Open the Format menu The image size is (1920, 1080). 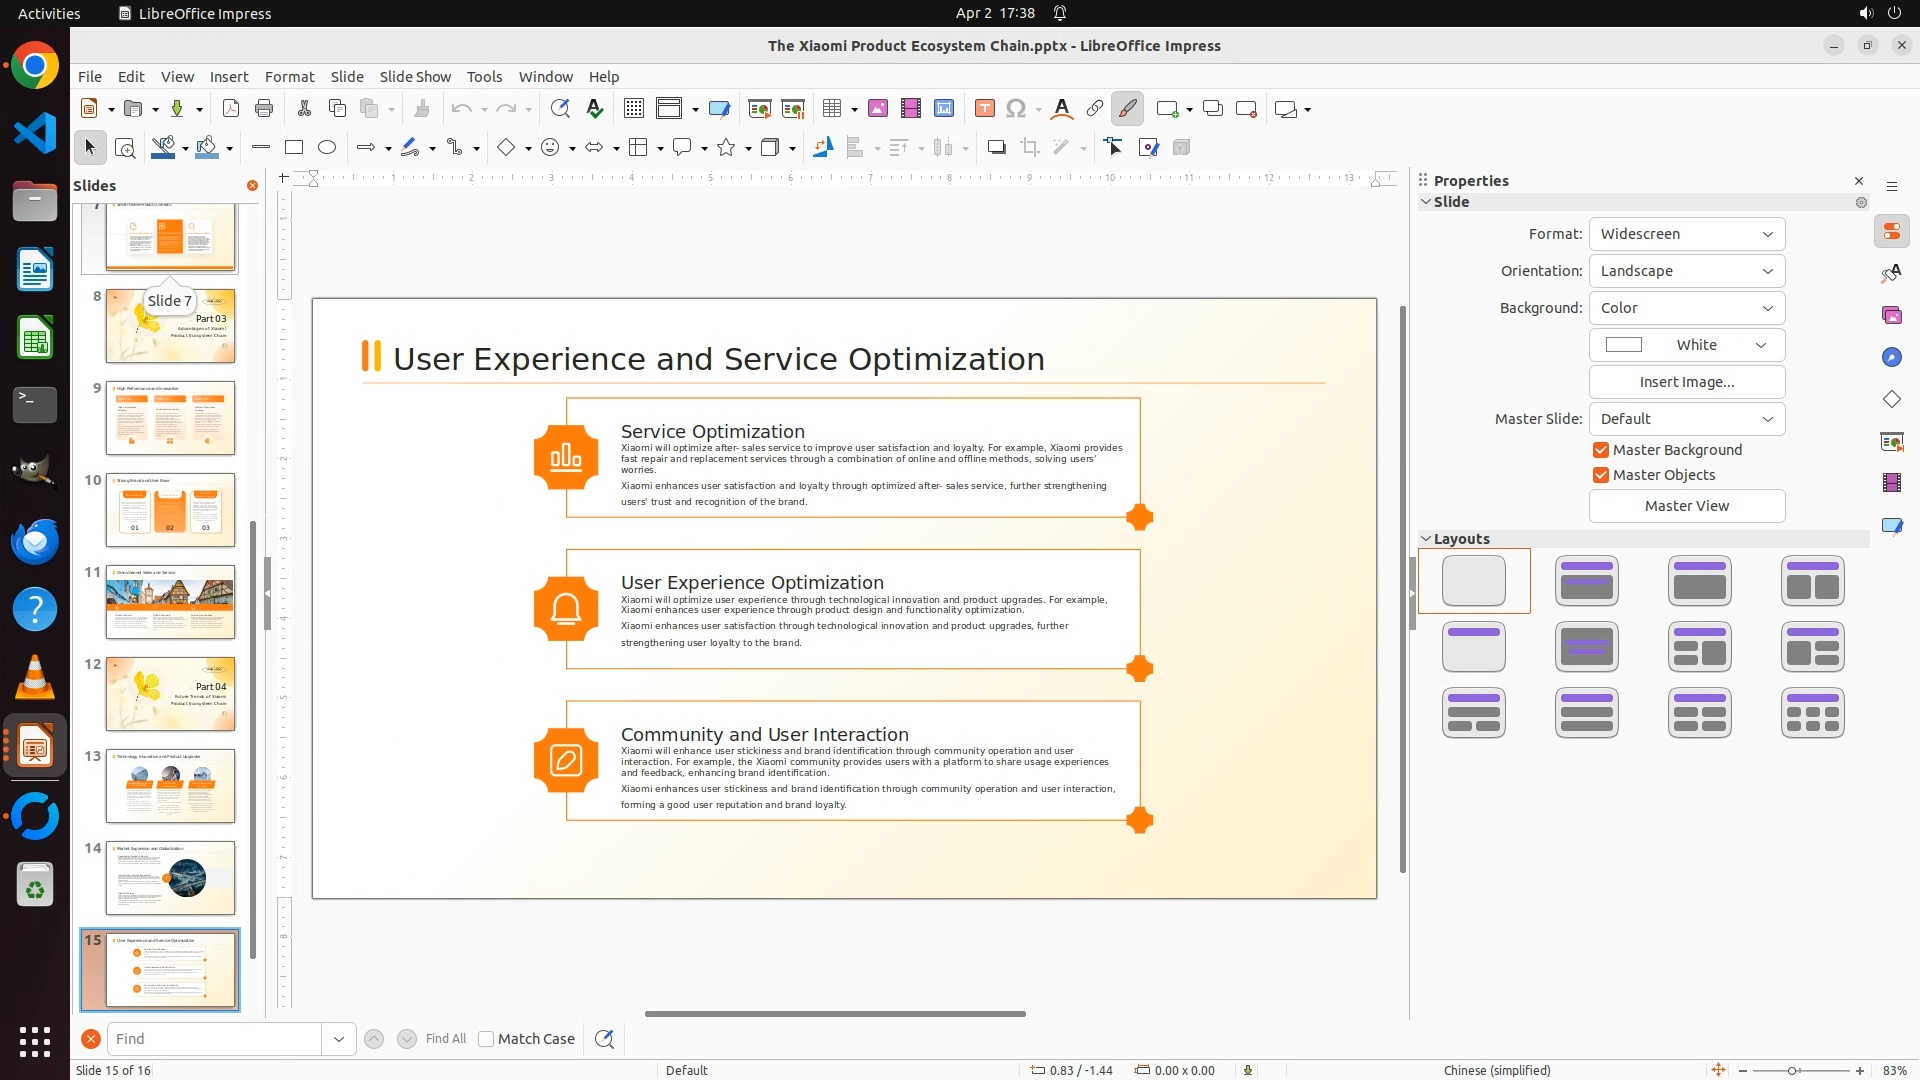tap(289, 77)
